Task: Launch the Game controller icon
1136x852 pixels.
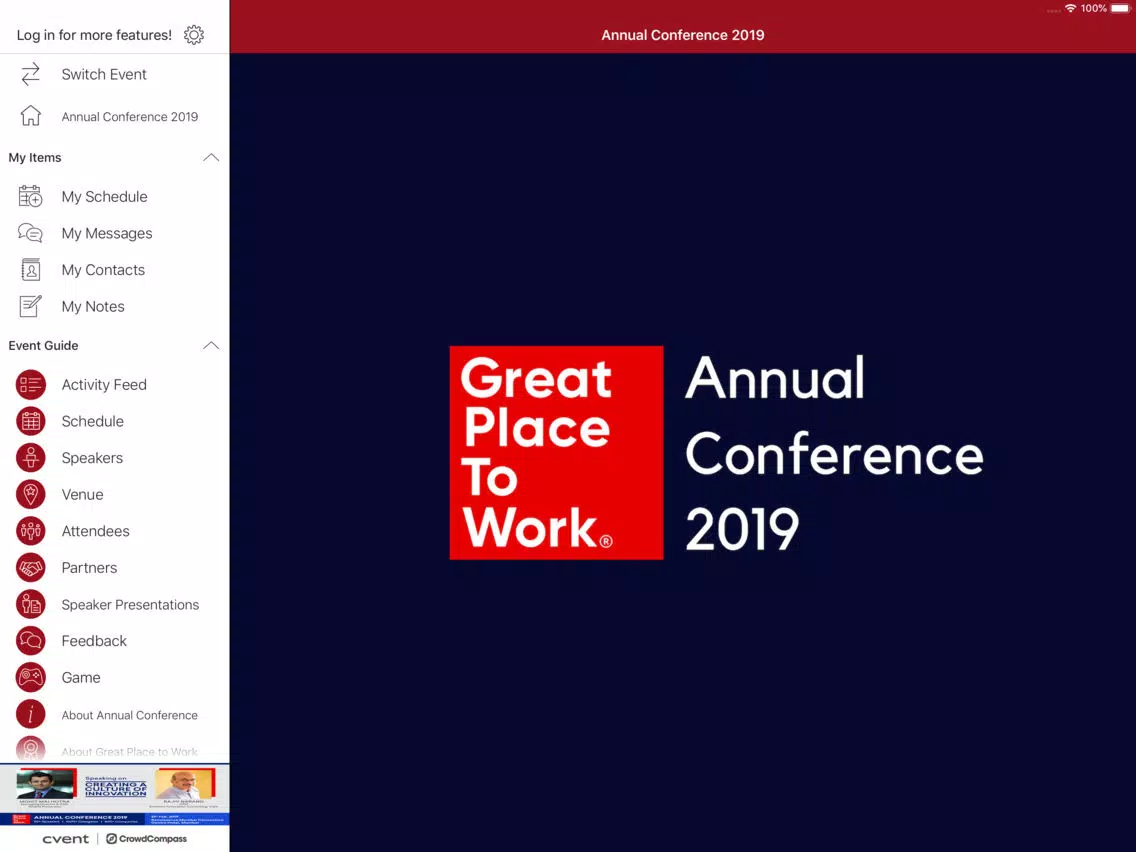Action: [x=30, y=677]
